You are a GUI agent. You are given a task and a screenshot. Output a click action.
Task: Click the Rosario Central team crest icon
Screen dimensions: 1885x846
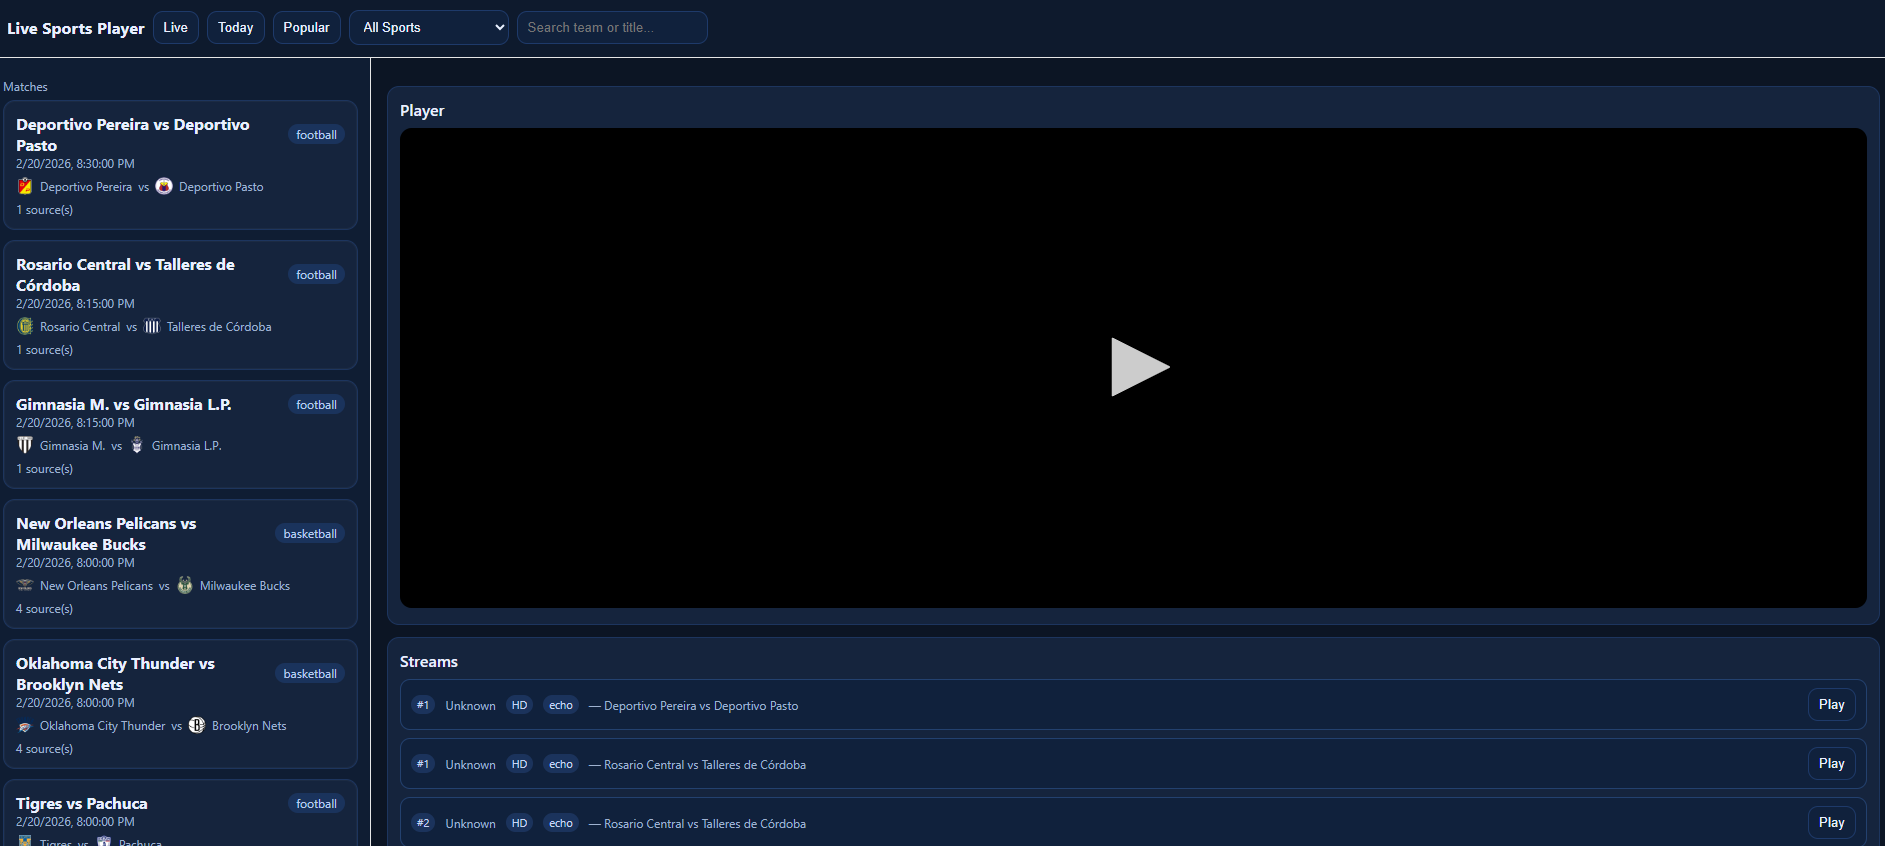point(25,326)
